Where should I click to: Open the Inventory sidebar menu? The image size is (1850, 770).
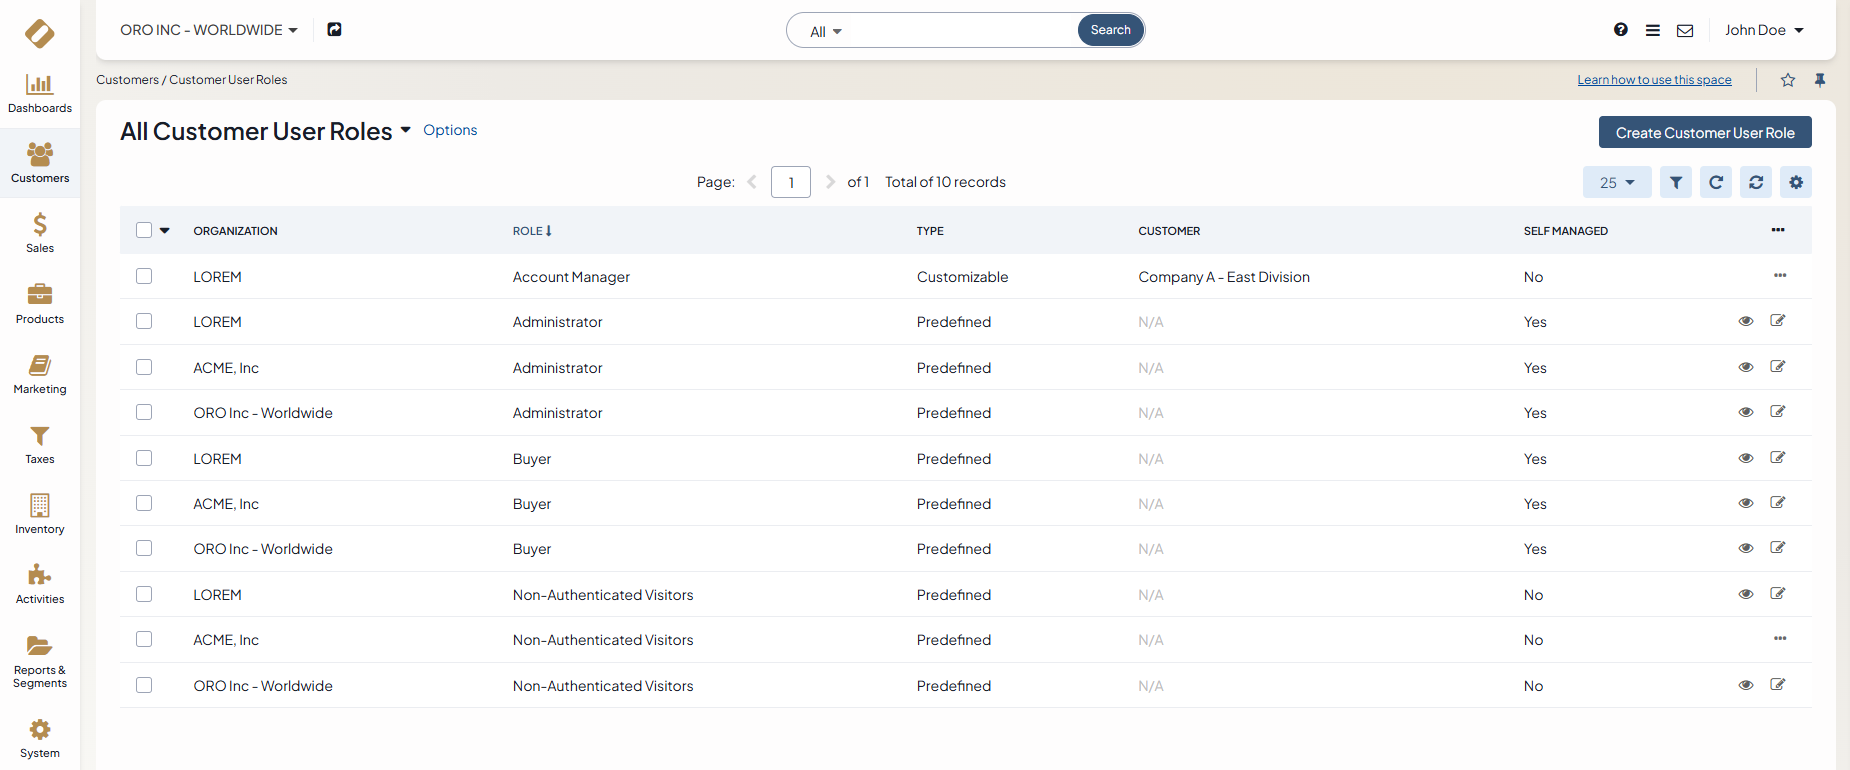[x=40, y=513]
